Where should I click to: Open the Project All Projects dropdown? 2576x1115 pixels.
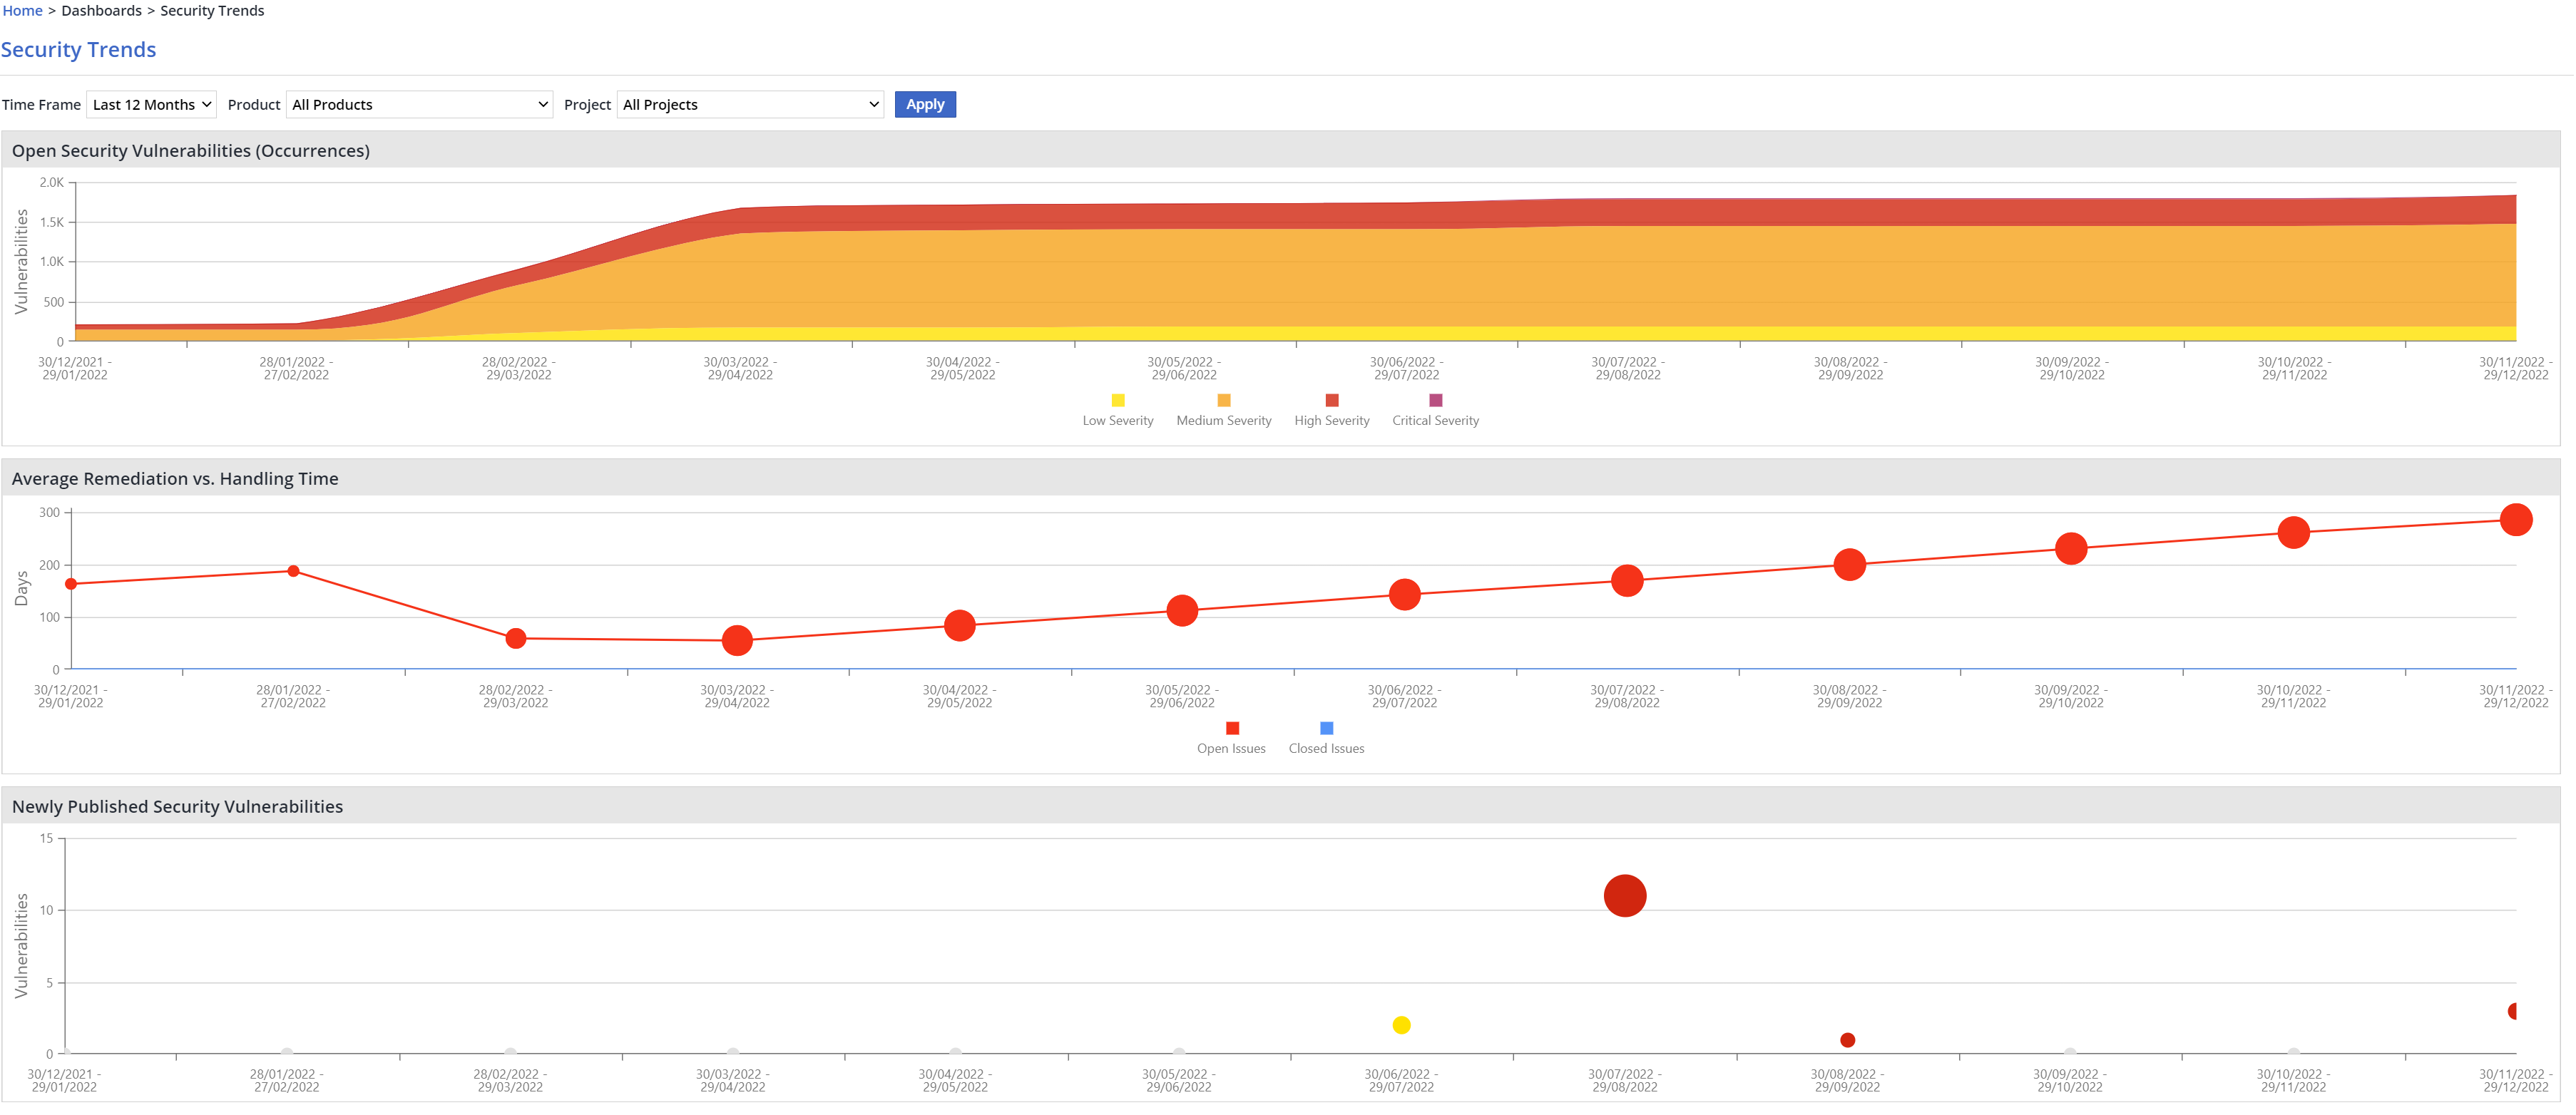coord(750,105)
